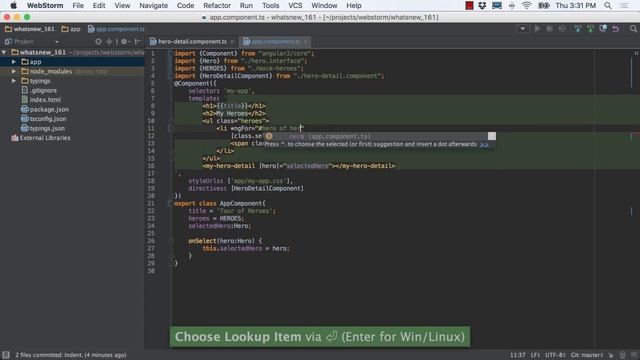Open the Window menu
Screen dimensions: 640x360
click(x=324, y=5)
